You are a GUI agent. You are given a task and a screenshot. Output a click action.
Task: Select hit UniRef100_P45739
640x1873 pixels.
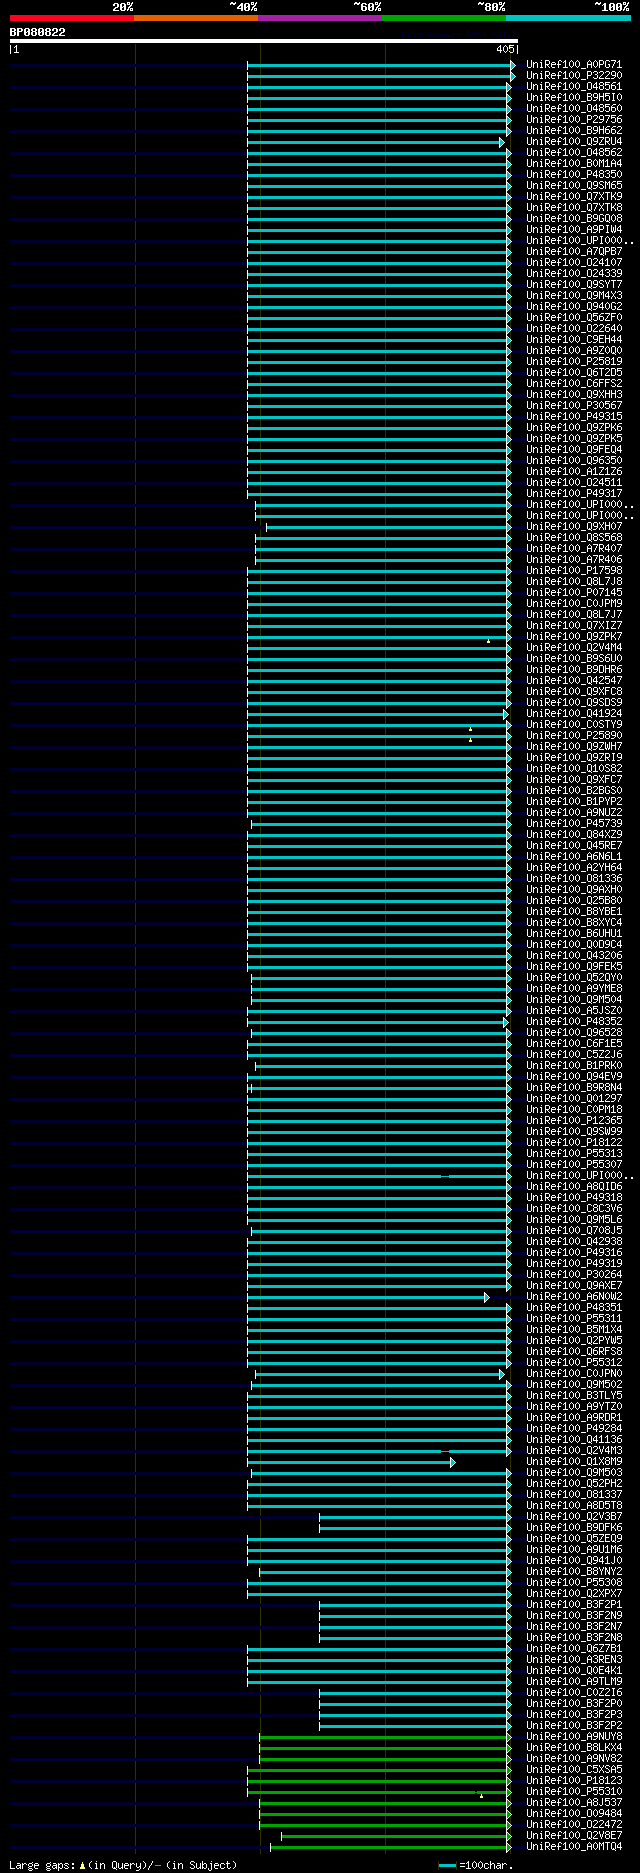pyautogui.click(x=574, y=824)
